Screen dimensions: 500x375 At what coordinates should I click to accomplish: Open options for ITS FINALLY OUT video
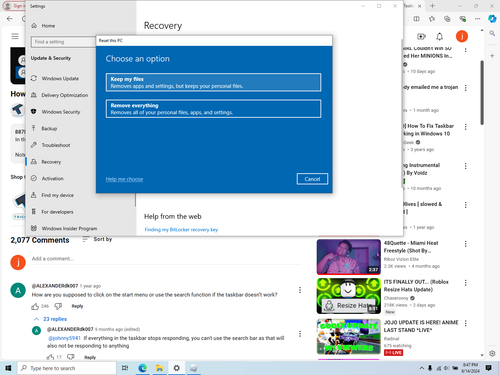[466, 283]
